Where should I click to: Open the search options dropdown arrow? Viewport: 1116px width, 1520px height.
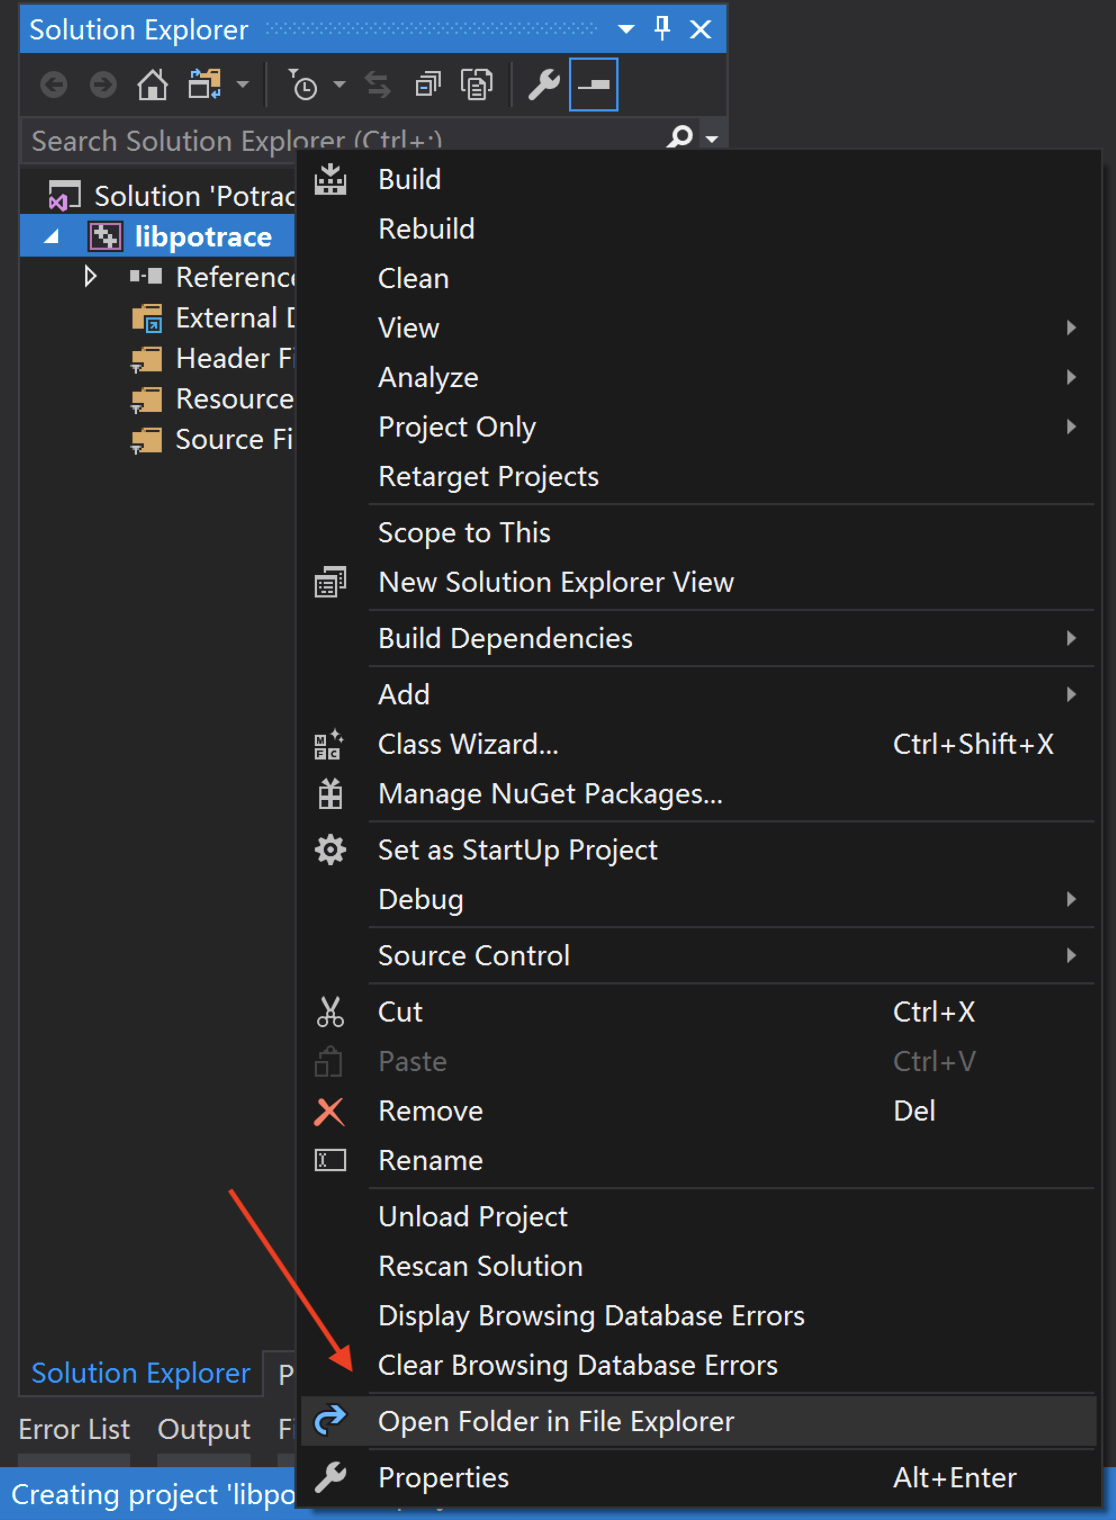pos(712,139)
